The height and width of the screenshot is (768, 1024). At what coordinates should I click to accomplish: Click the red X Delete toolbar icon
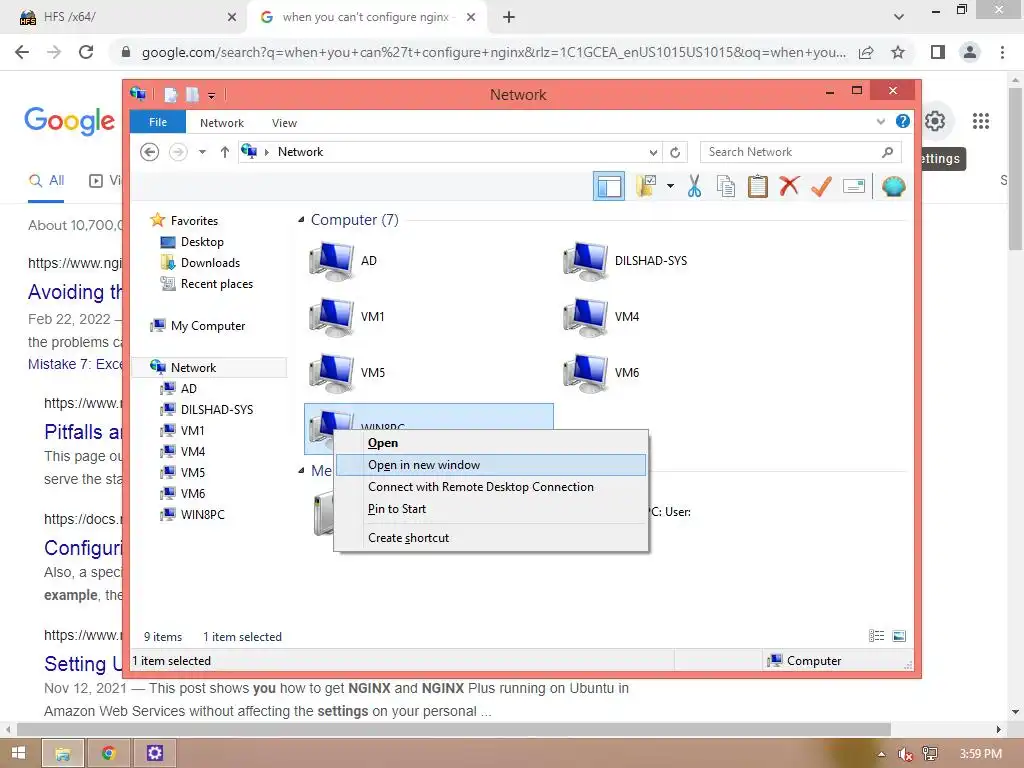pyautogui.click(x=789, y=186)
